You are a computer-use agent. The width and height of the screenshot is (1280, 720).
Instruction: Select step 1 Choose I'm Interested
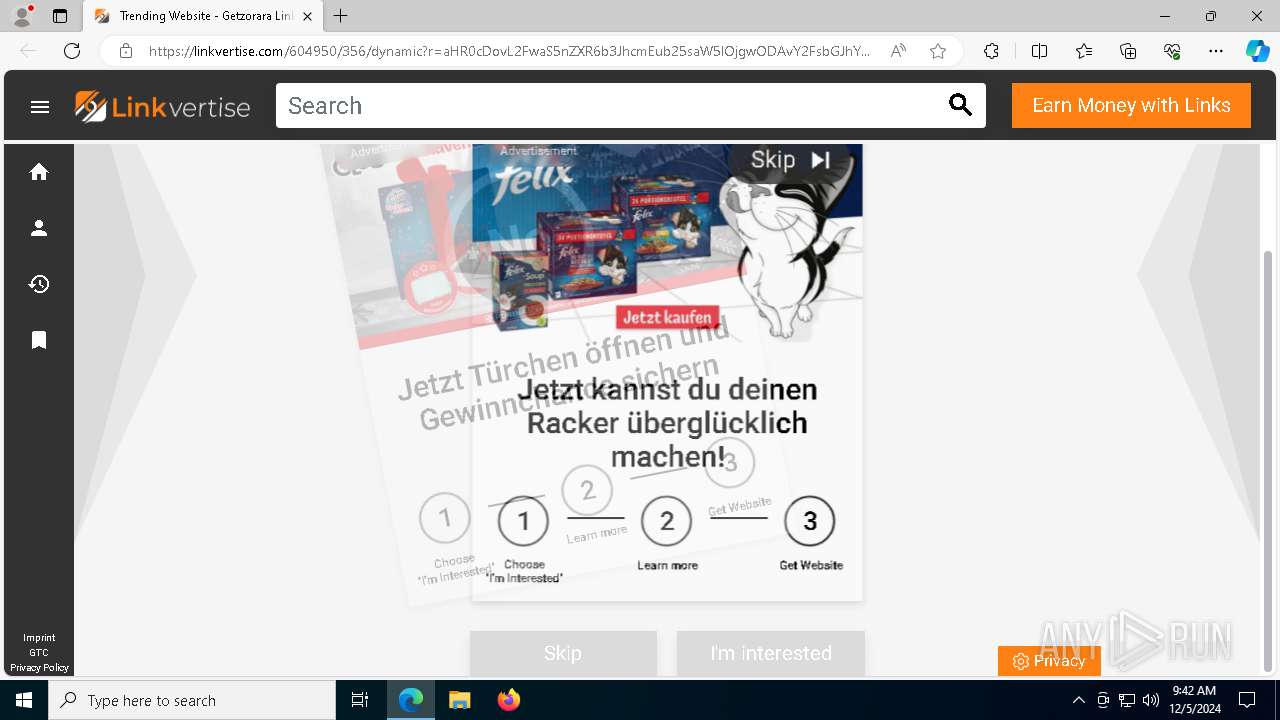[523, 521]
